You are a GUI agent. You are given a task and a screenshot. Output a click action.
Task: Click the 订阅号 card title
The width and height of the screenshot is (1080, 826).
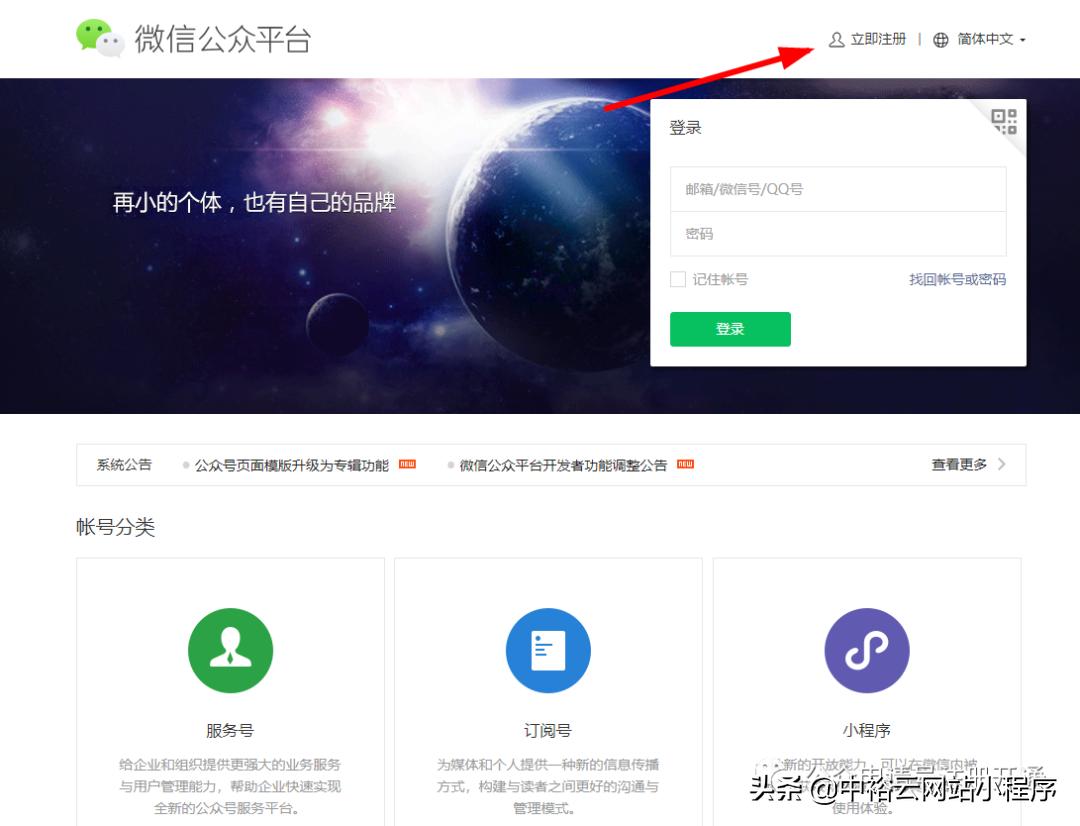(548, 730)
